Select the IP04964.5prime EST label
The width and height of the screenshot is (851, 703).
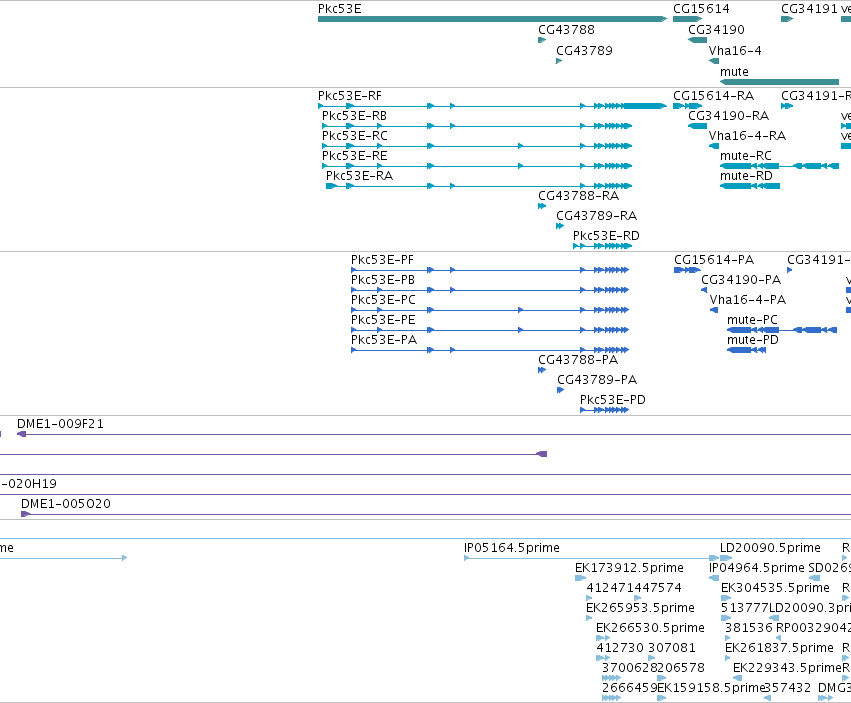pos(757,568)
